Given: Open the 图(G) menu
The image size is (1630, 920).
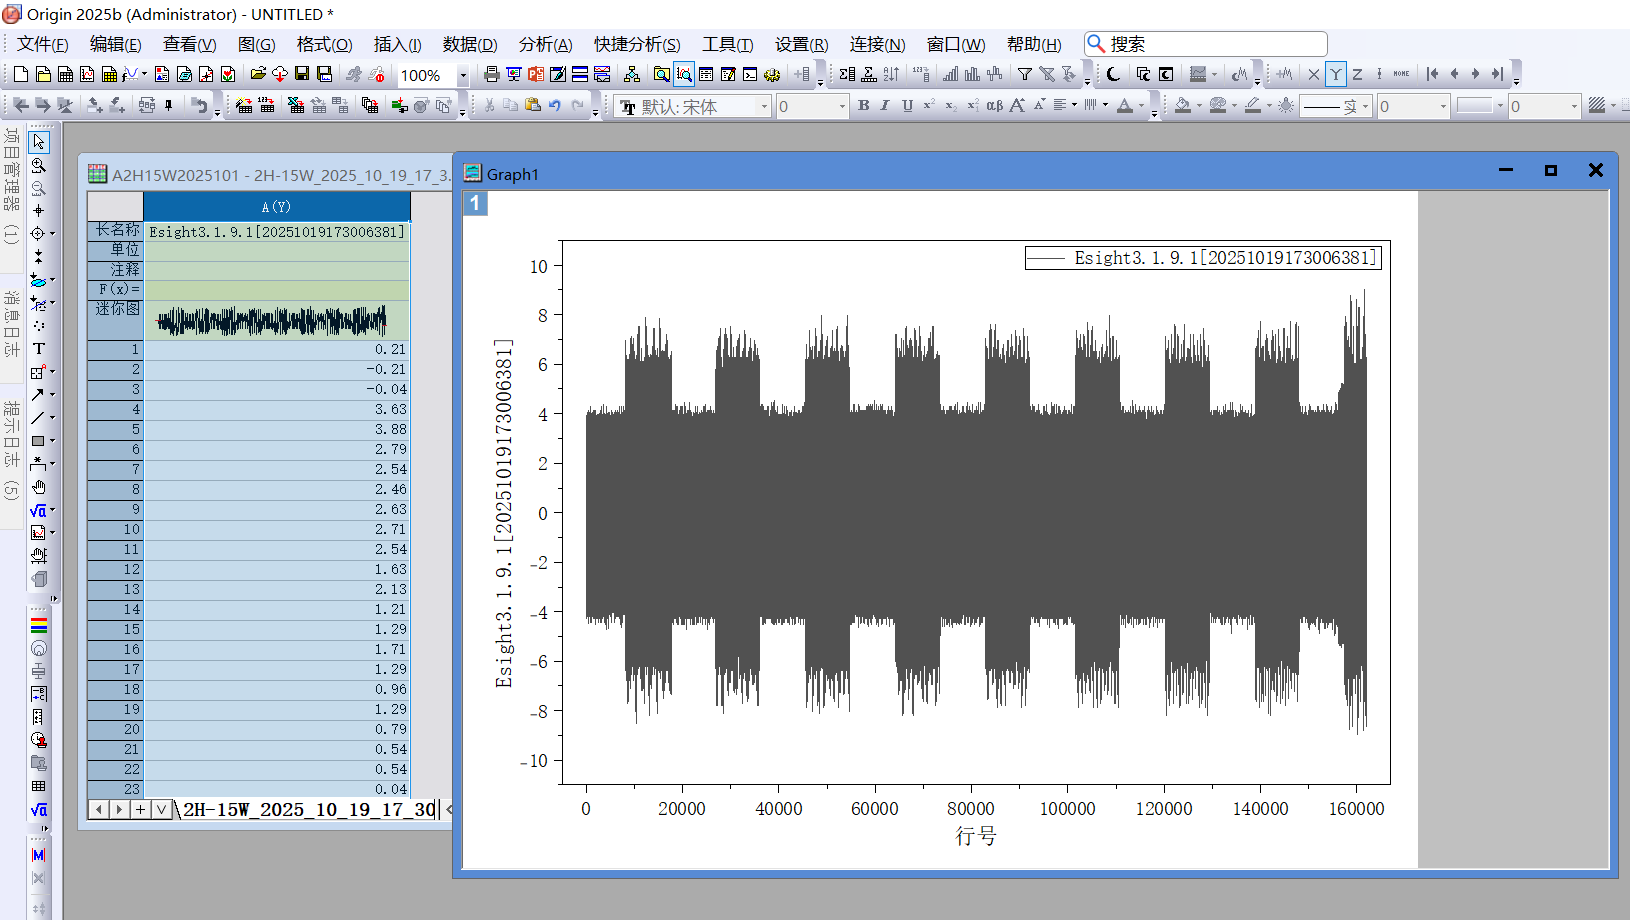Looking at the screenshot, I should click(x=256, y=44).
